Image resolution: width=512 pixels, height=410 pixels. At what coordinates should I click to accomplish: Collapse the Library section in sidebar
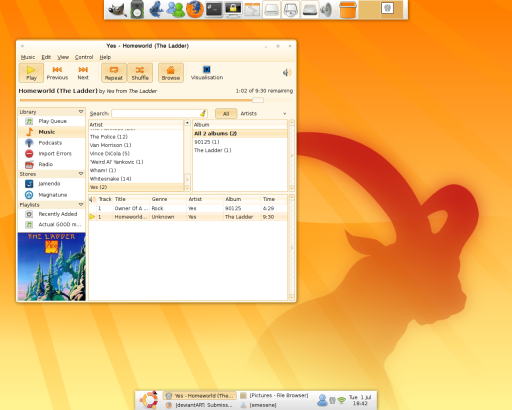coord(81,112)
